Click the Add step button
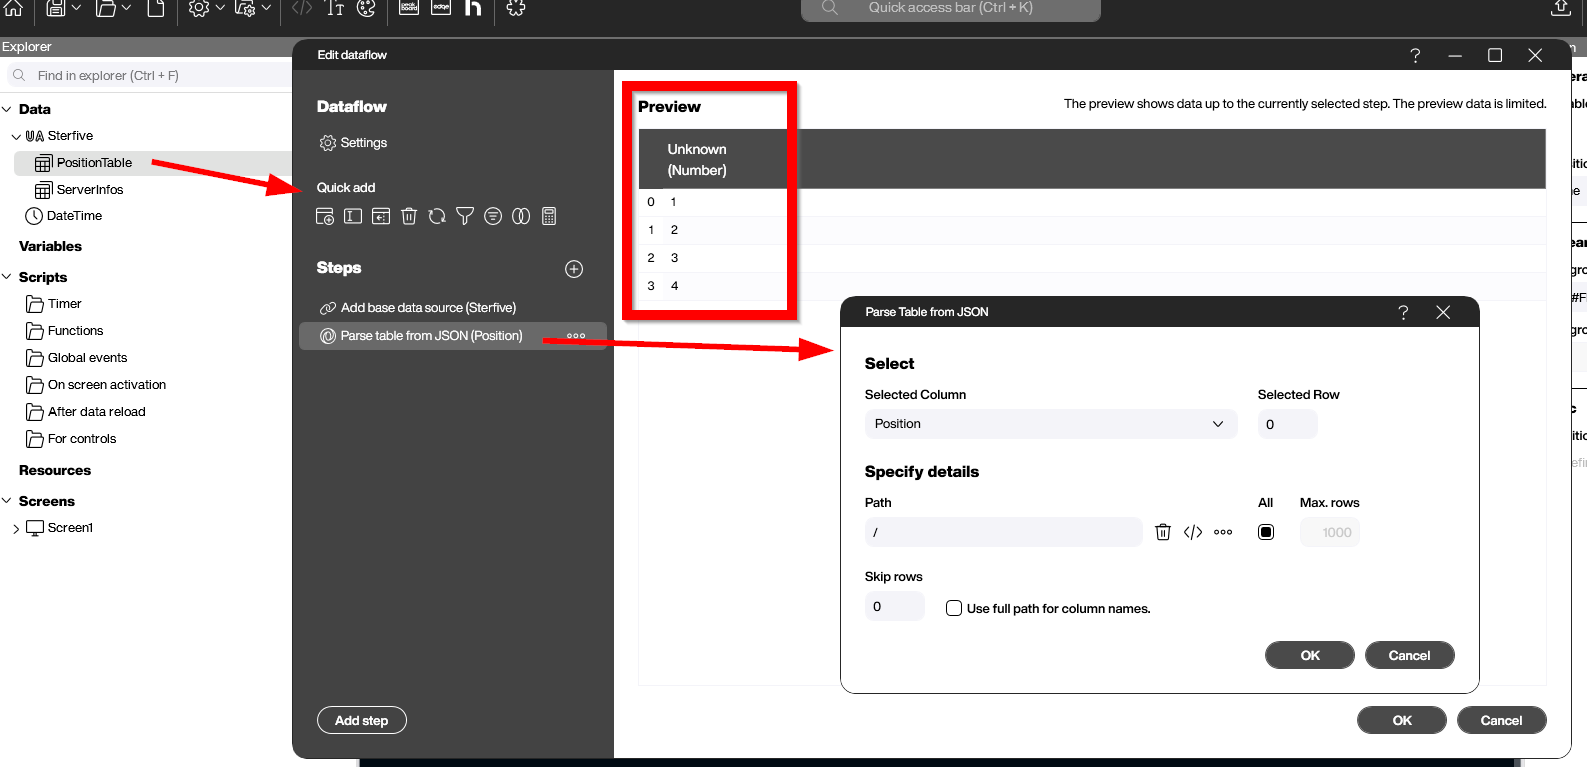The width and height of the screenshot is (1587, 767). click(361, 720)
